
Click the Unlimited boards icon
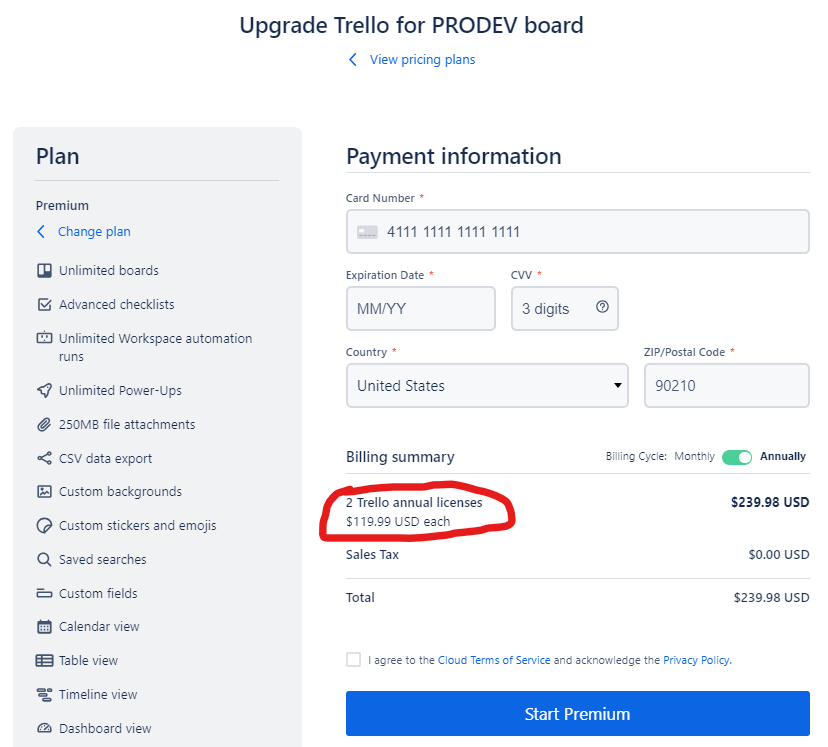pos(44,270)
